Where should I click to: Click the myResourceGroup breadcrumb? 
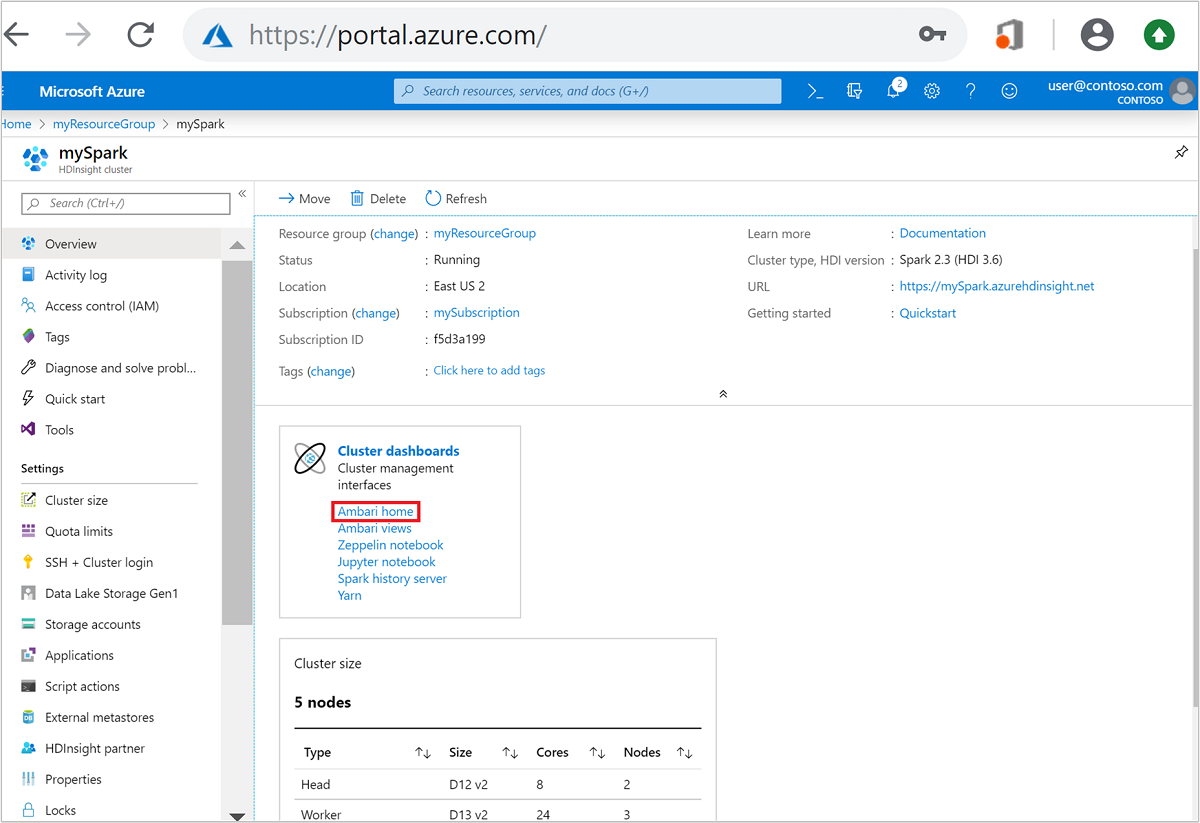point(104,124)
